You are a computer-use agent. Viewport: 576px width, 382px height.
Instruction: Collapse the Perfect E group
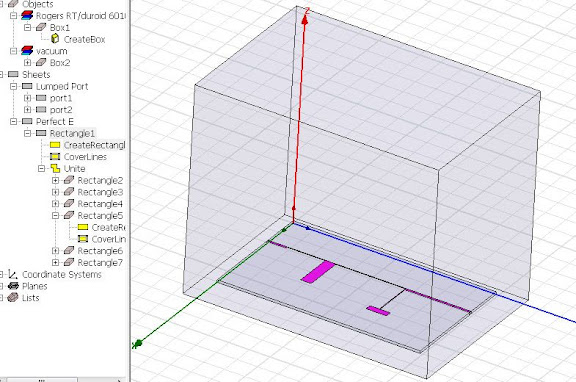[x=14, y=122]
